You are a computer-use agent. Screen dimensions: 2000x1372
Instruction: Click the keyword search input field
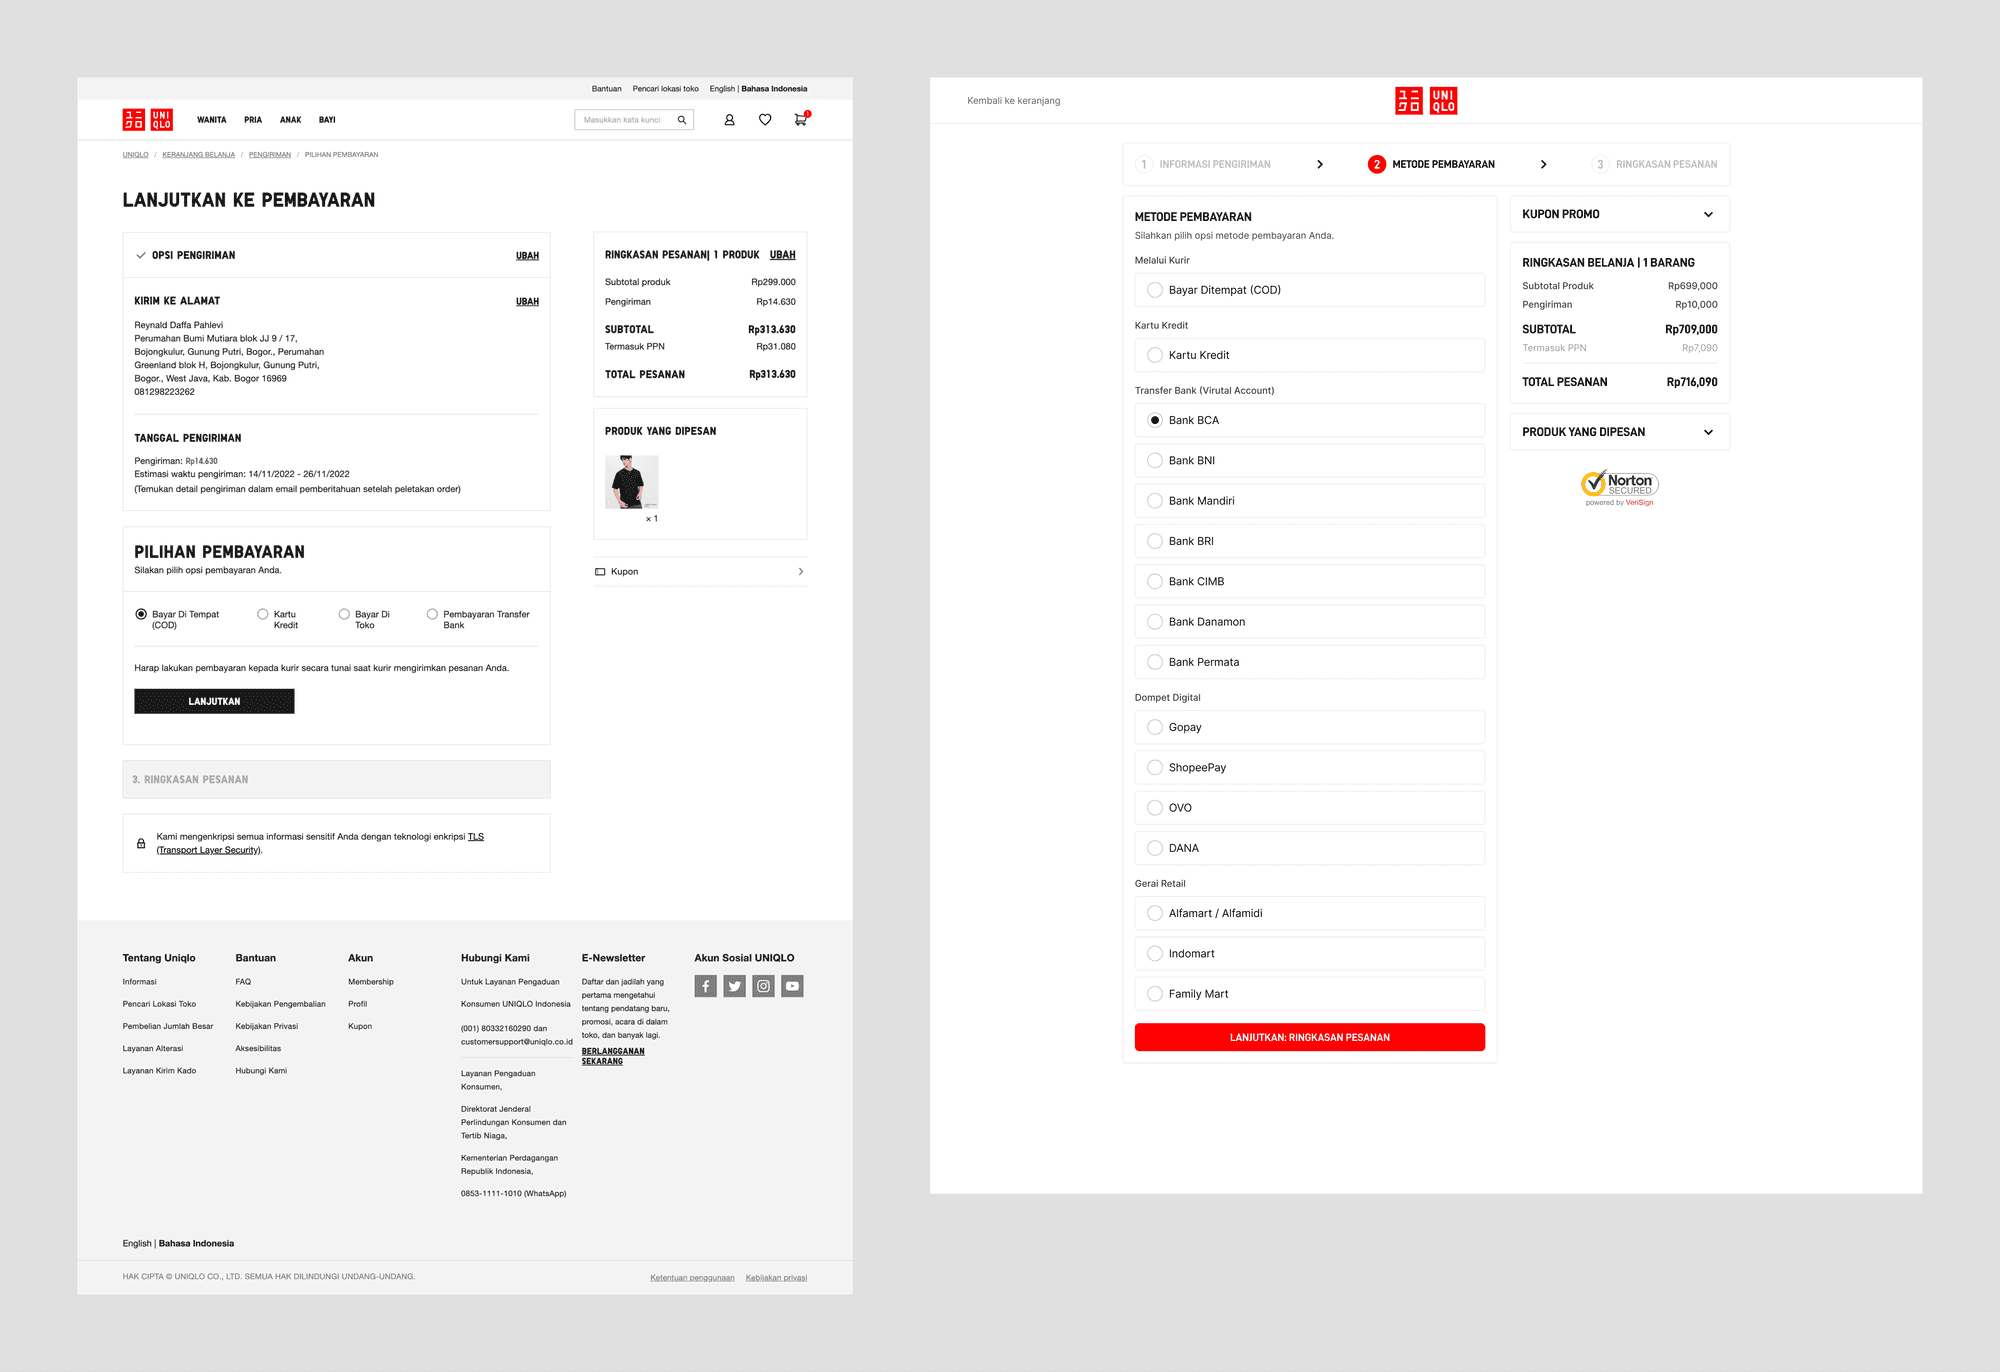click(x=624, y=120)
